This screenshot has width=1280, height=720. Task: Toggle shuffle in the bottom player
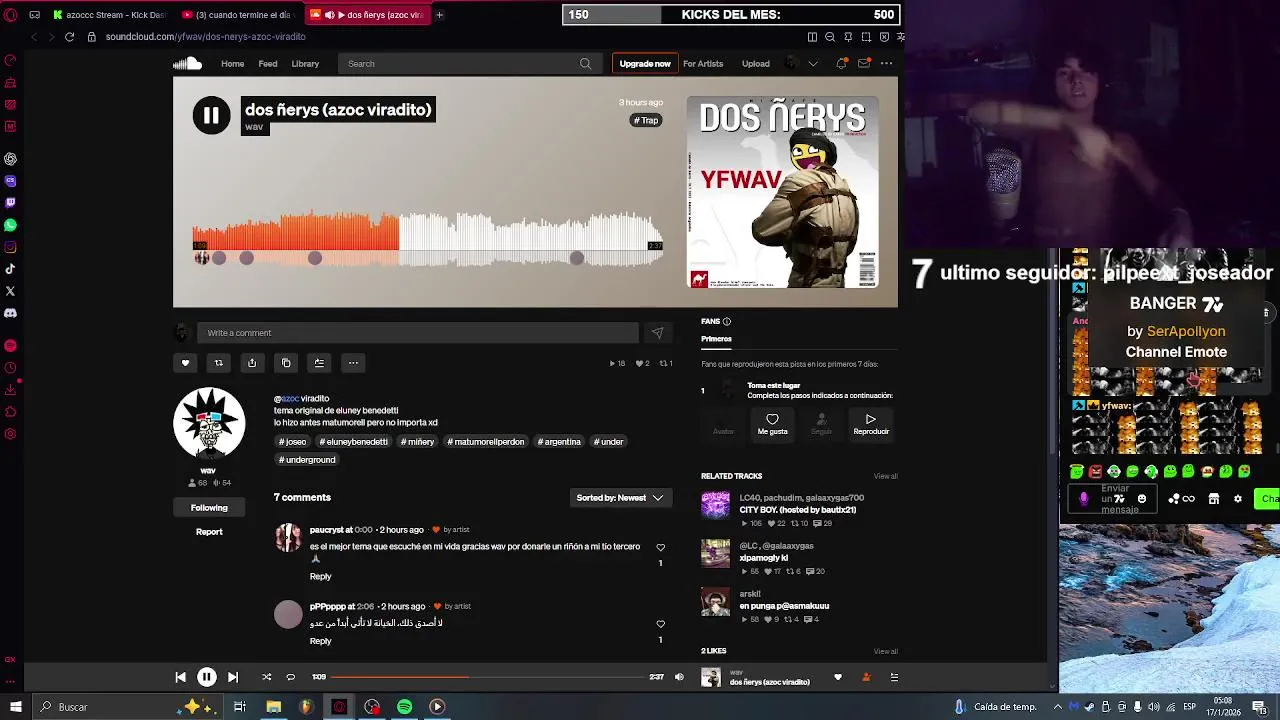266,677
